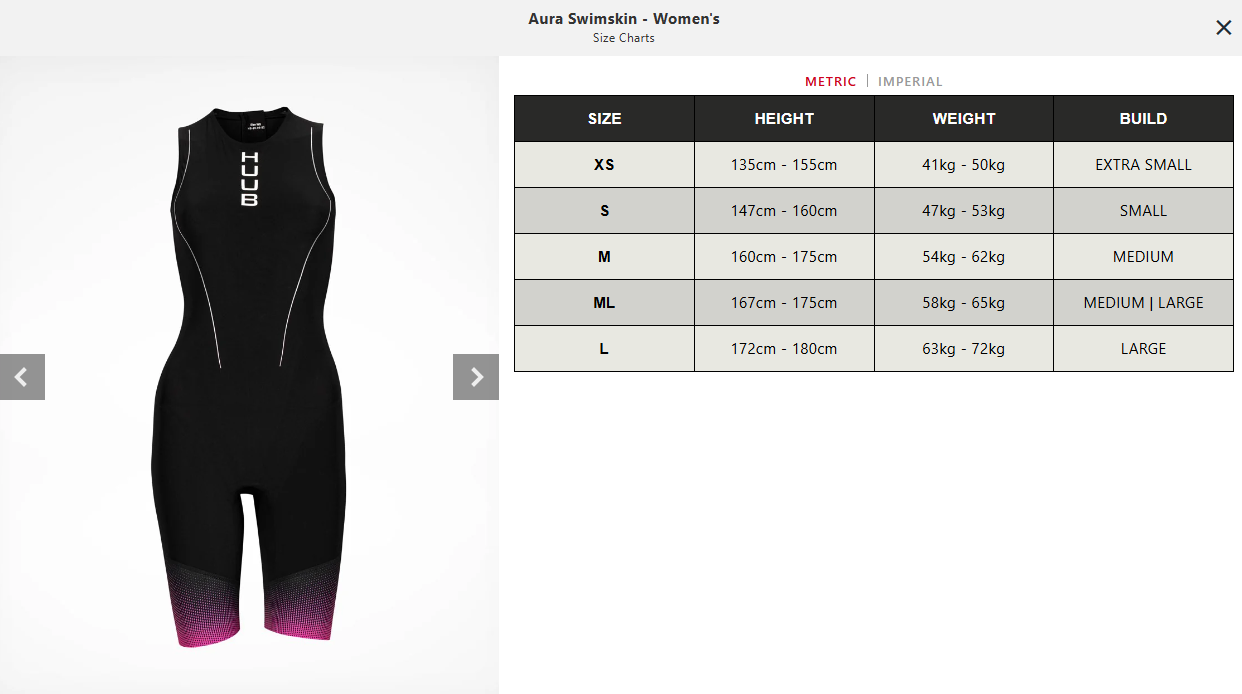1242x694 pixels.
Task: Click the ML size row label
Action: [604, 303]
